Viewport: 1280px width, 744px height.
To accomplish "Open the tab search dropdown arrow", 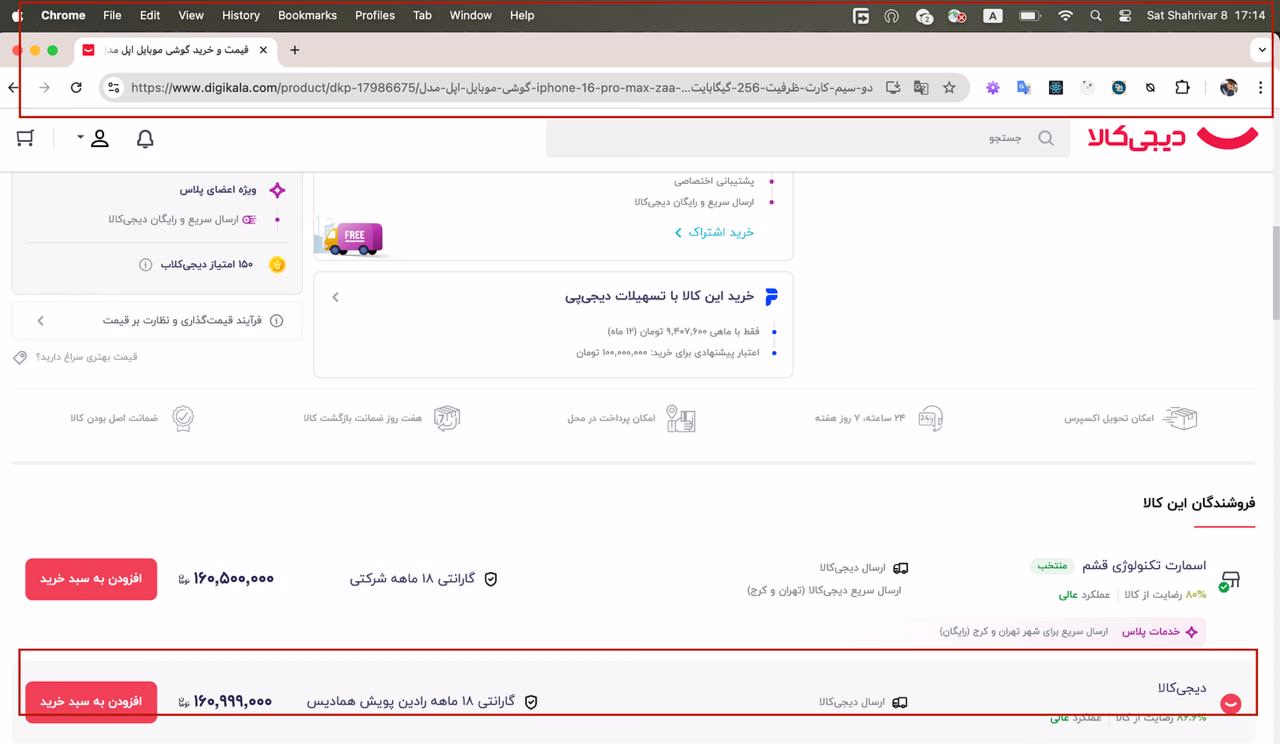I will tap(1263, 50).
